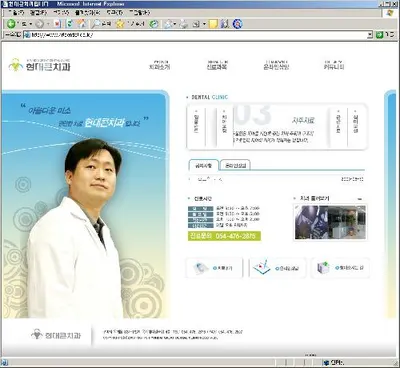
Task: Click the Edit page toolbar icon
Action: (196, 24)
